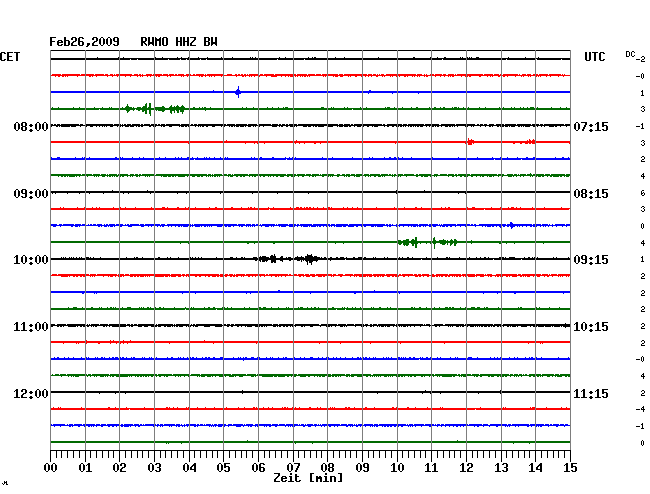Click the small blue event near minute 13
The image size is (650, 494).
tap(512, 225)
